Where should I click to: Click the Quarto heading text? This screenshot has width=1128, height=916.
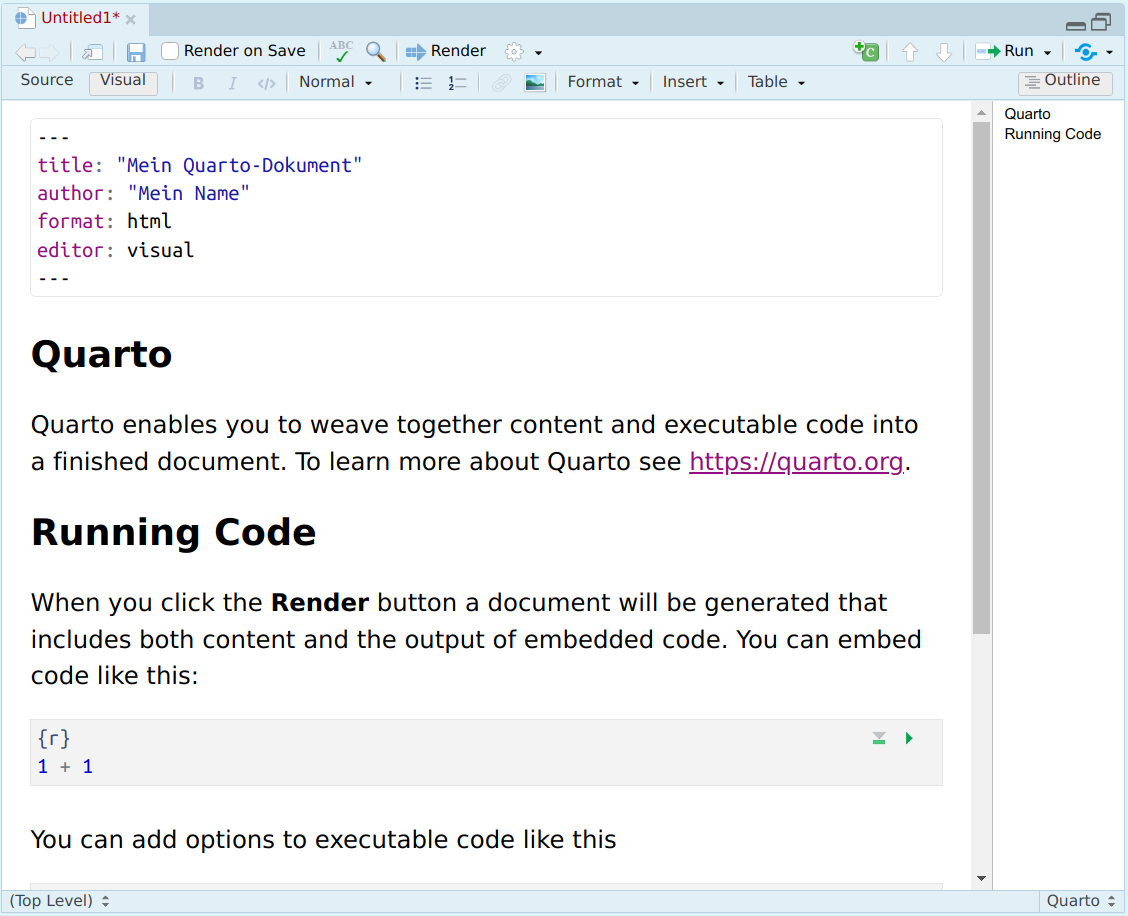[x=101, y=354]
